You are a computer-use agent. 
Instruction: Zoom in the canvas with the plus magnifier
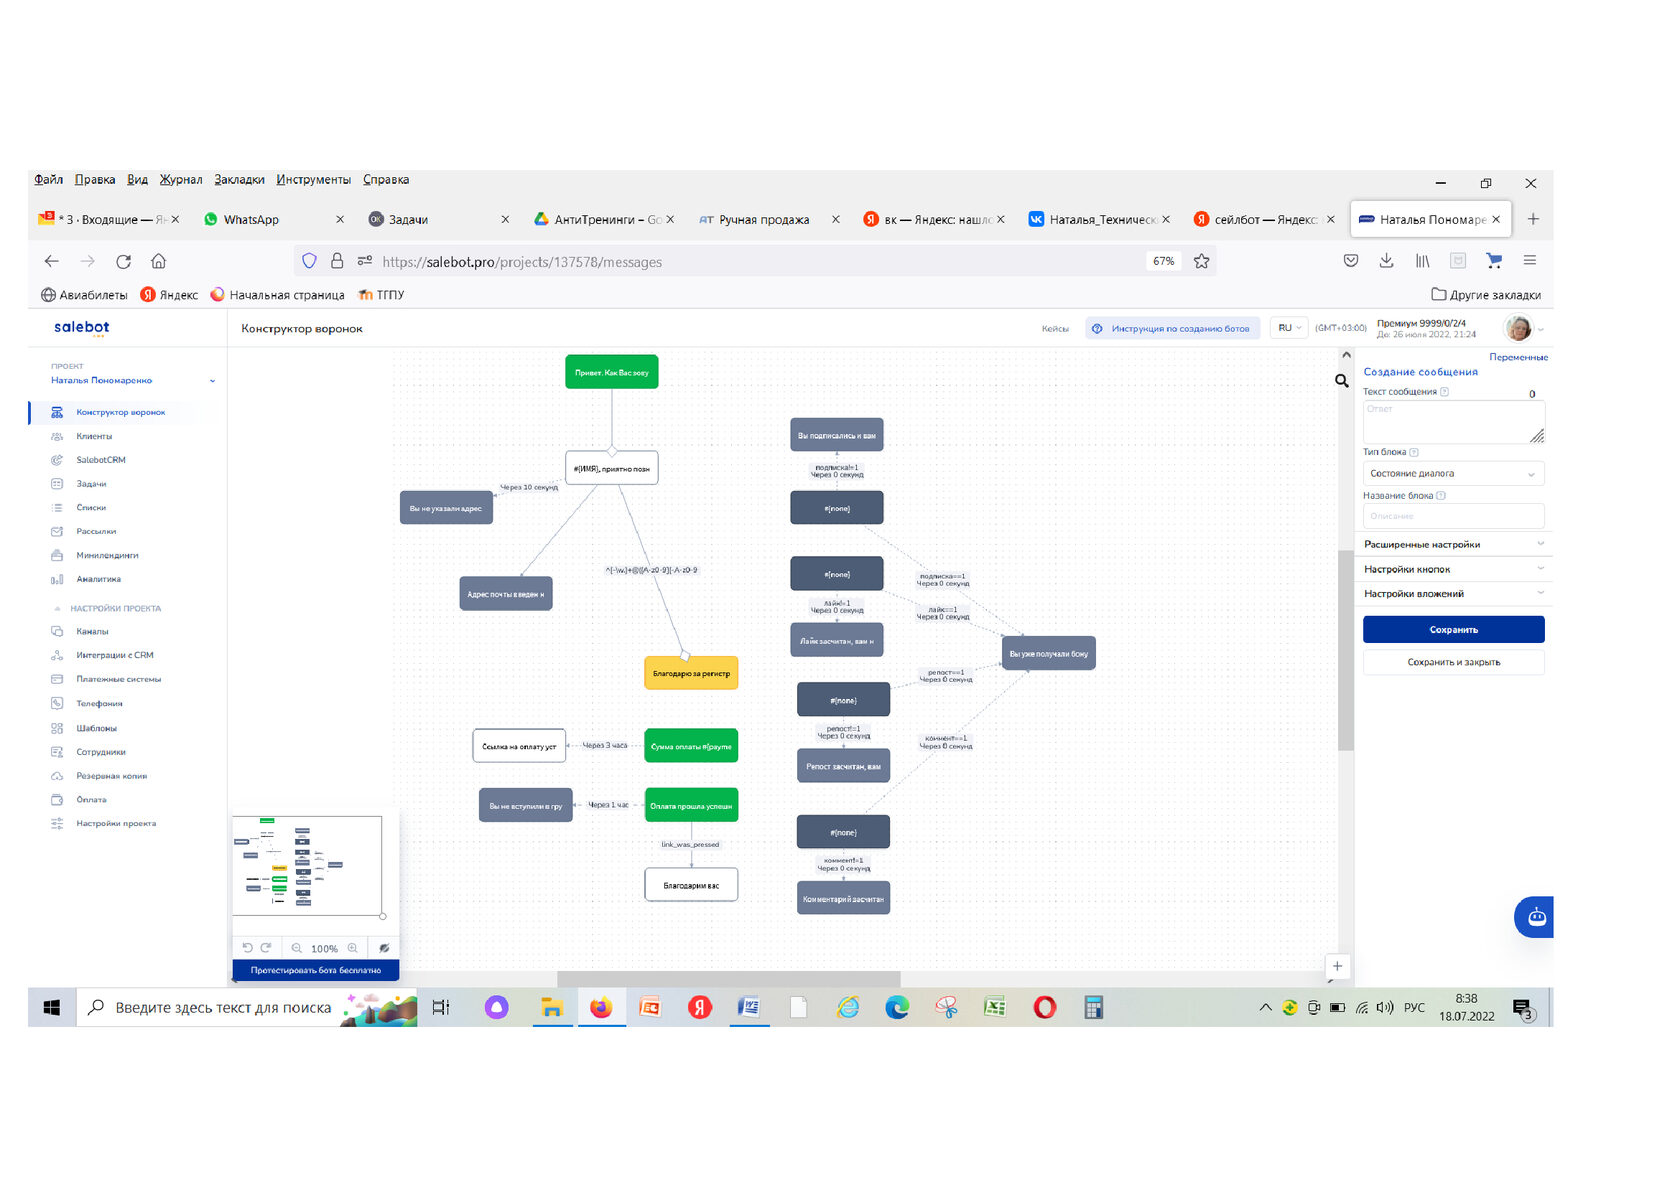pyautogui.click(x=353, y=948)
